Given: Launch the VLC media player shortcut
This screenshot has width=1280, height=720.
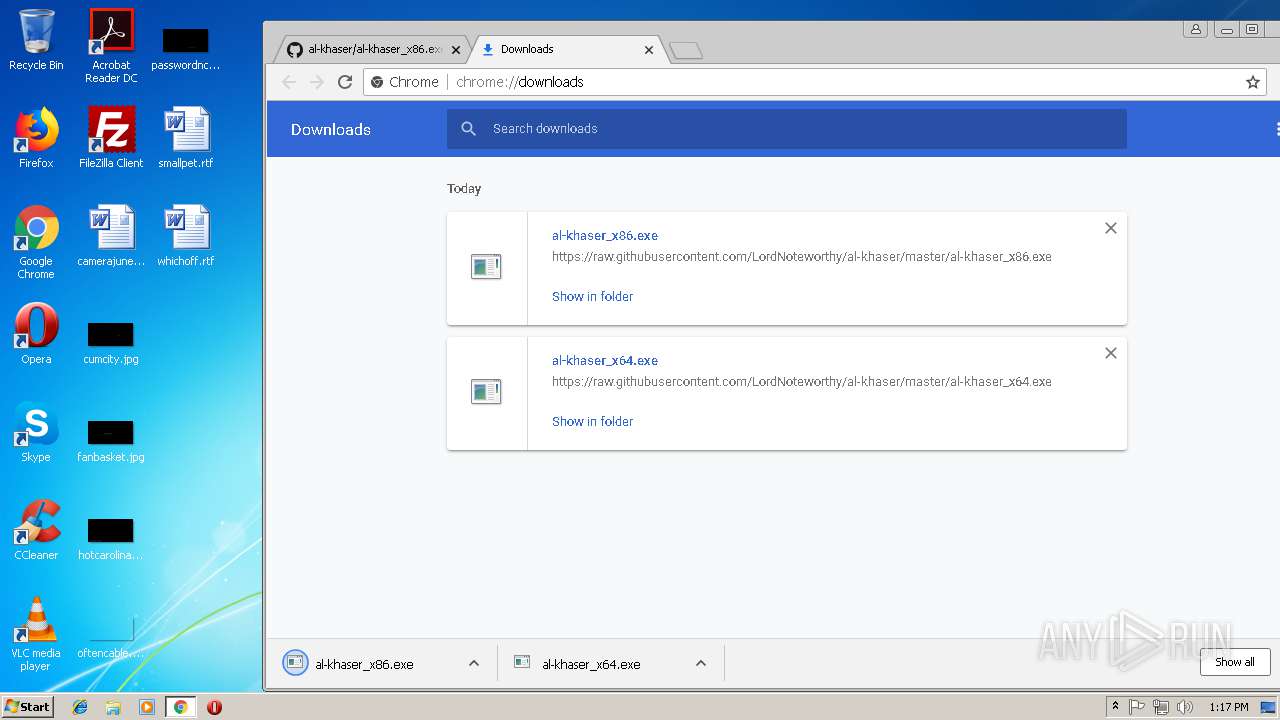Looking at the screenshot, I should coord(36,635).
